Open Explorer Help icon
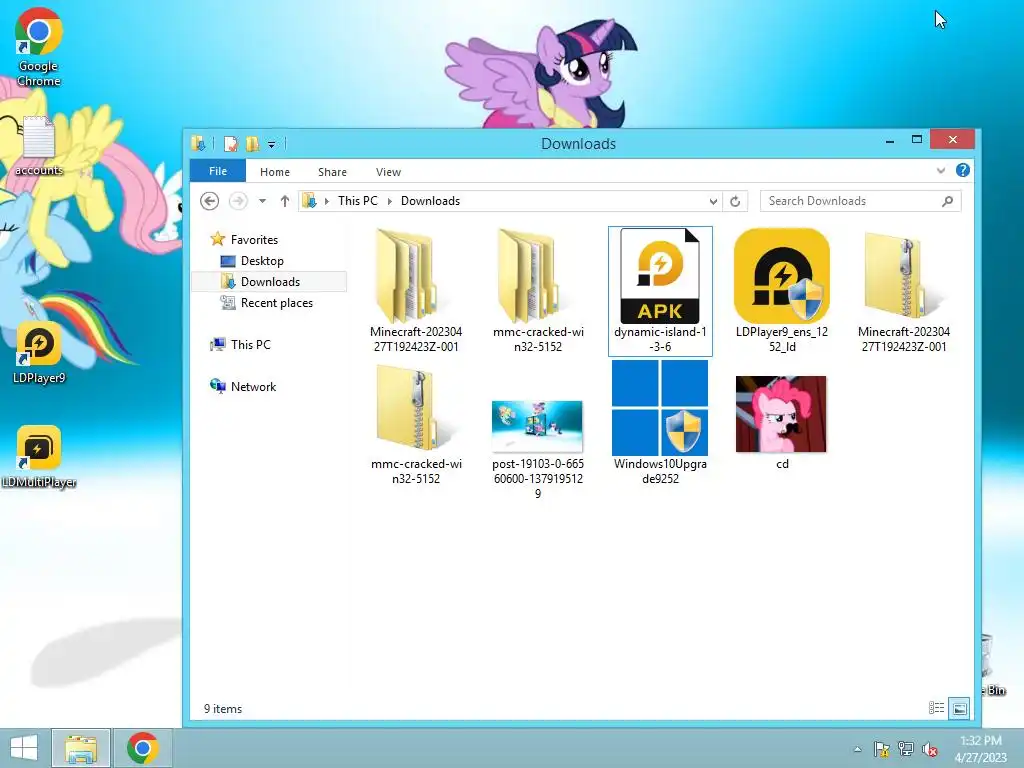Image resolution: width=1024 pixels, height=768 pixels. (x=963, y=170)
